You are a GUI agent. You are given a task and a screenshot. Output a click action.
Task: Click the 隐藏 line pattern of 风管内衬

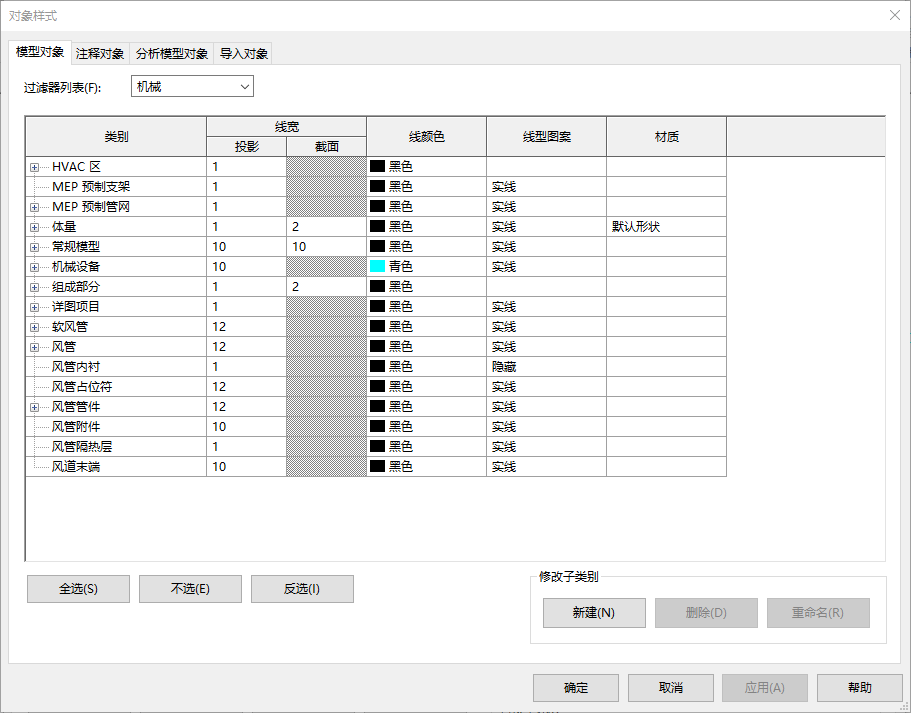click(x=546, y=367)
